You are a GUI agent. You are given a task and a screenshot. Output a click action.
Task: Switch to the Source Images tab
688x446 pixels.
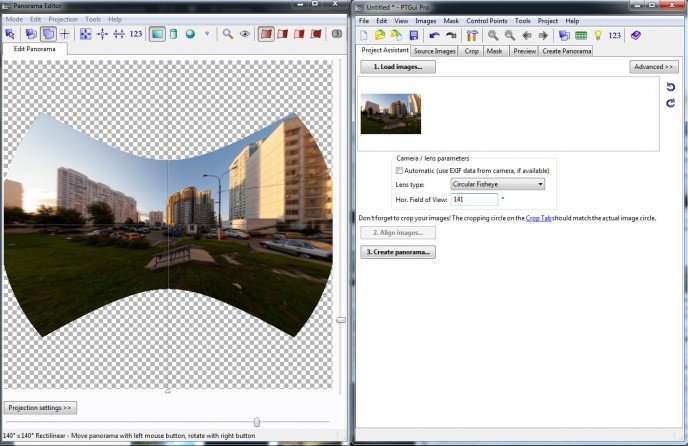(x=434, y=51)
